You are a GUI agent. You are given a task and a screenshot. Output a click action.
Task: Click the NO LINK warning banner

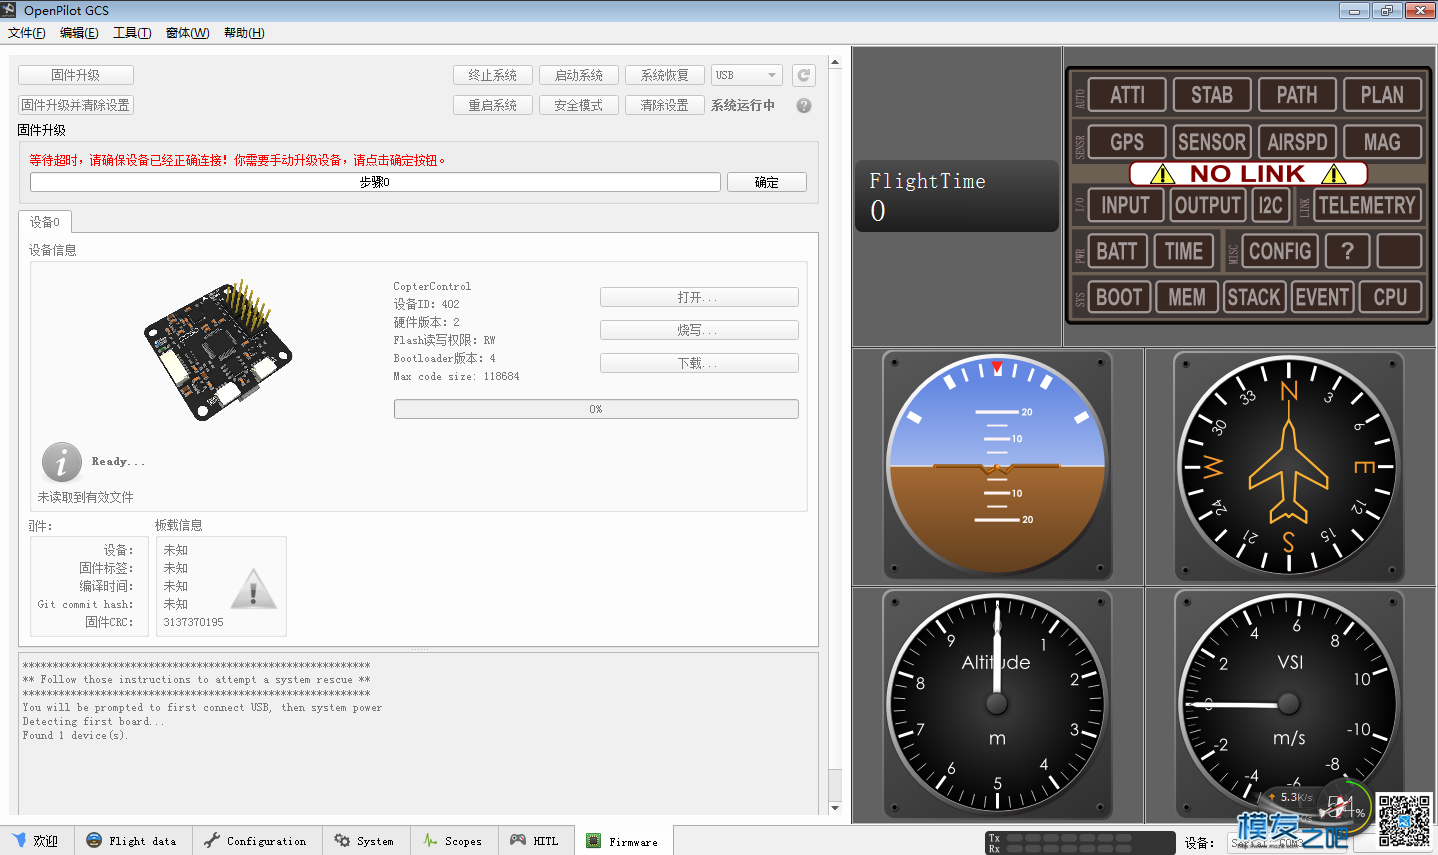[x=1248, y=174]
